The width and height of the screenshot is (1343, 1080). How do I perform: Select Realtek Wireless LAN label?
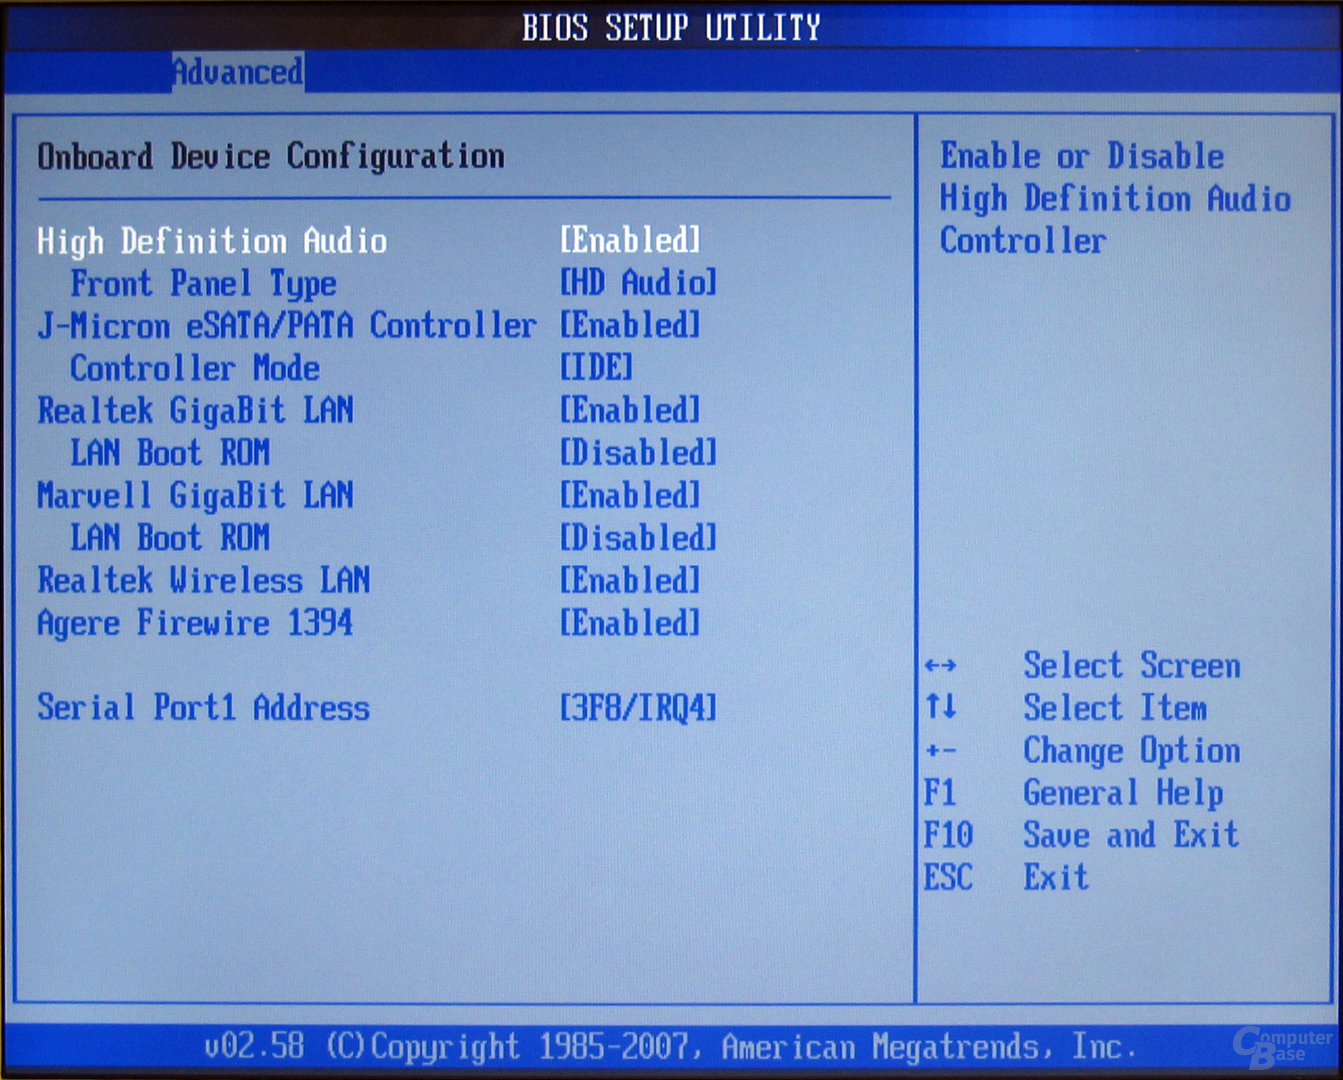(204, 580)
